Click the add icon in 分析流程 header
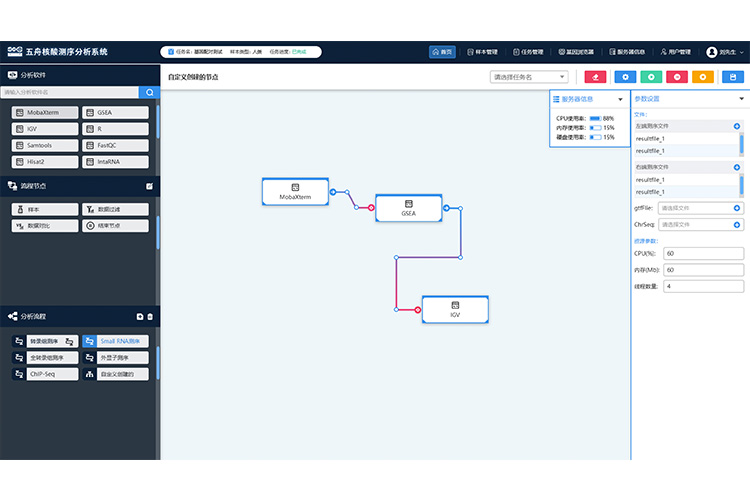The height and width of the screenshot is (500, 750). 140,317
